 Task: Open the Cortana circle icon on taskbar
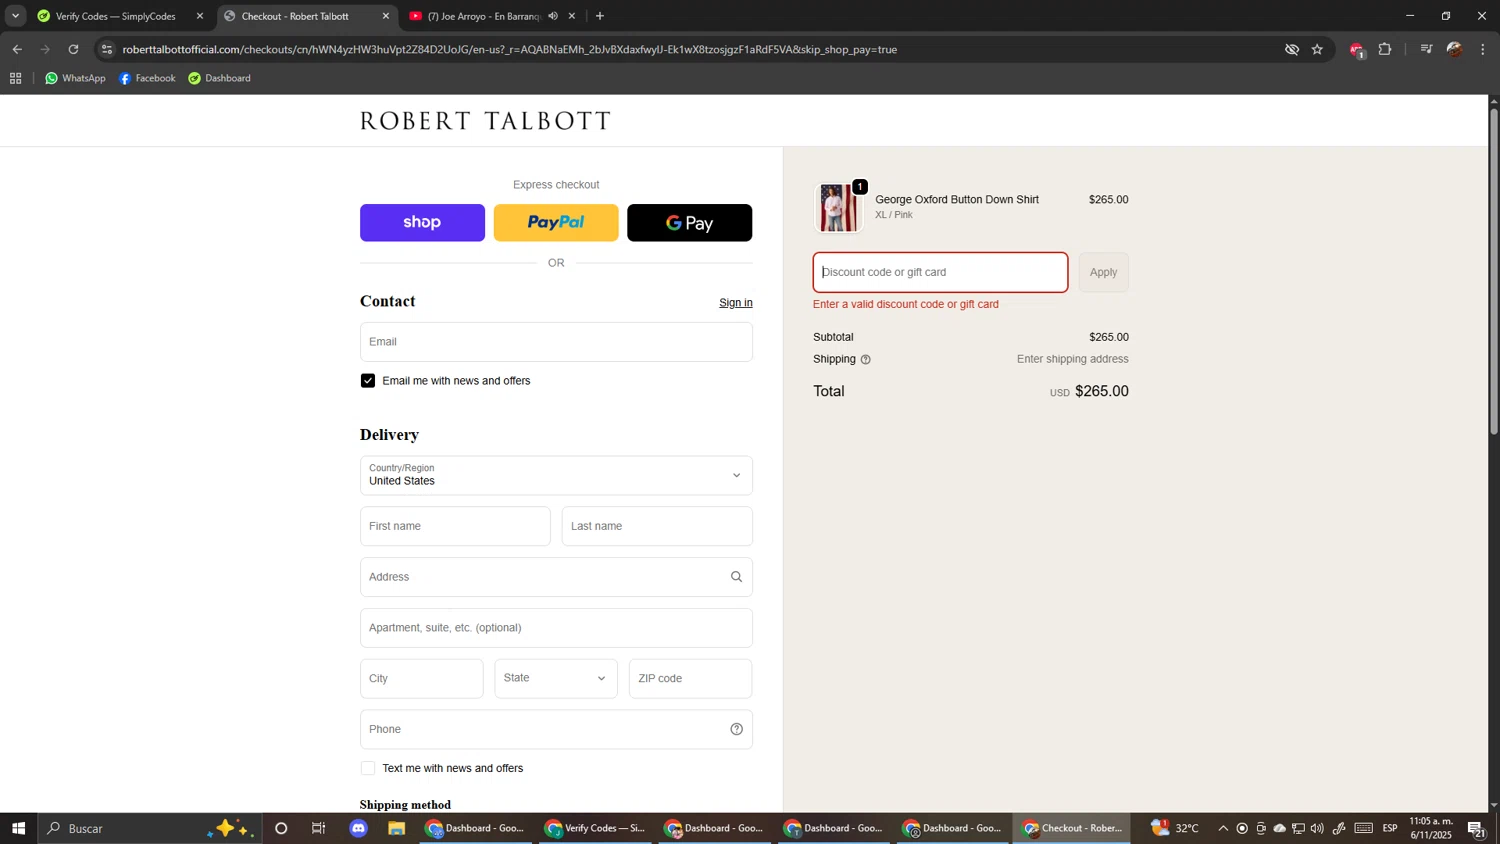281,828
